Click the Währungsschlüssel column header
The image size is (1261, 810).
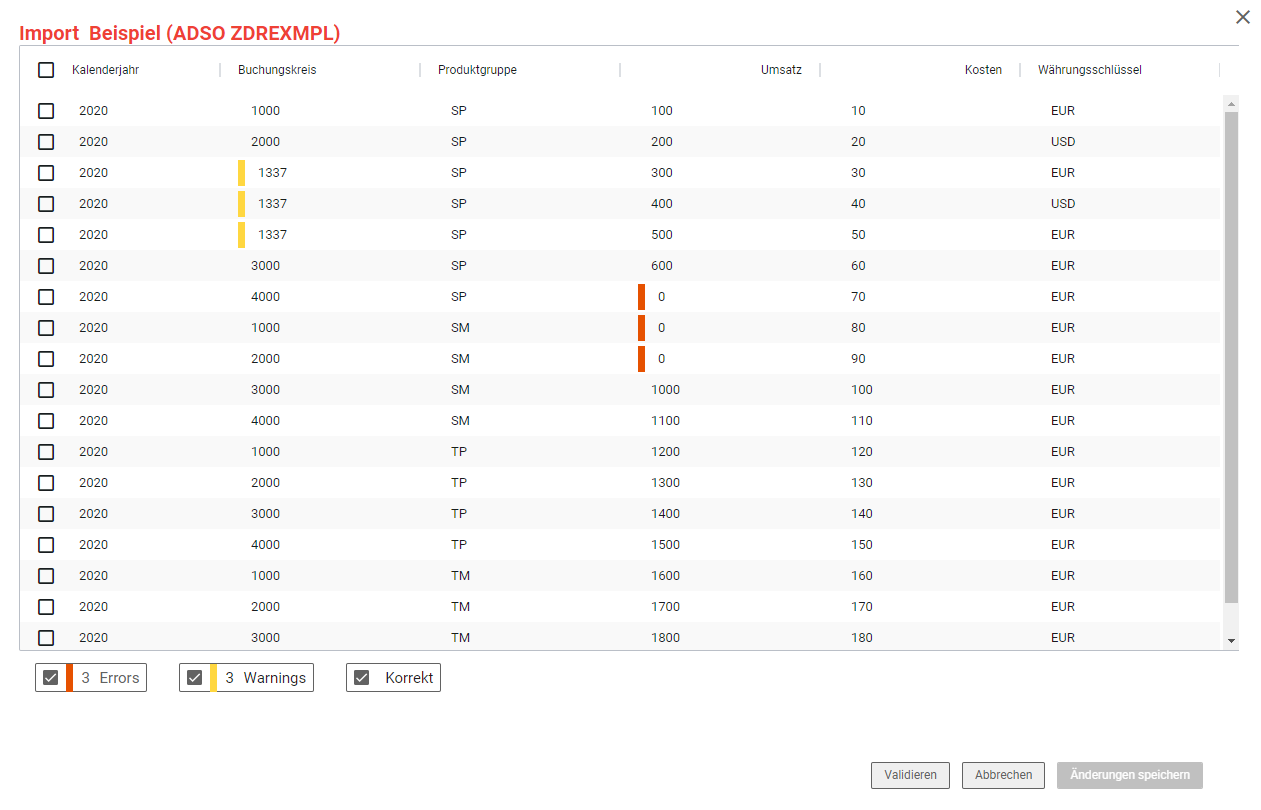pyautogui.click(x=1090, y=70)
